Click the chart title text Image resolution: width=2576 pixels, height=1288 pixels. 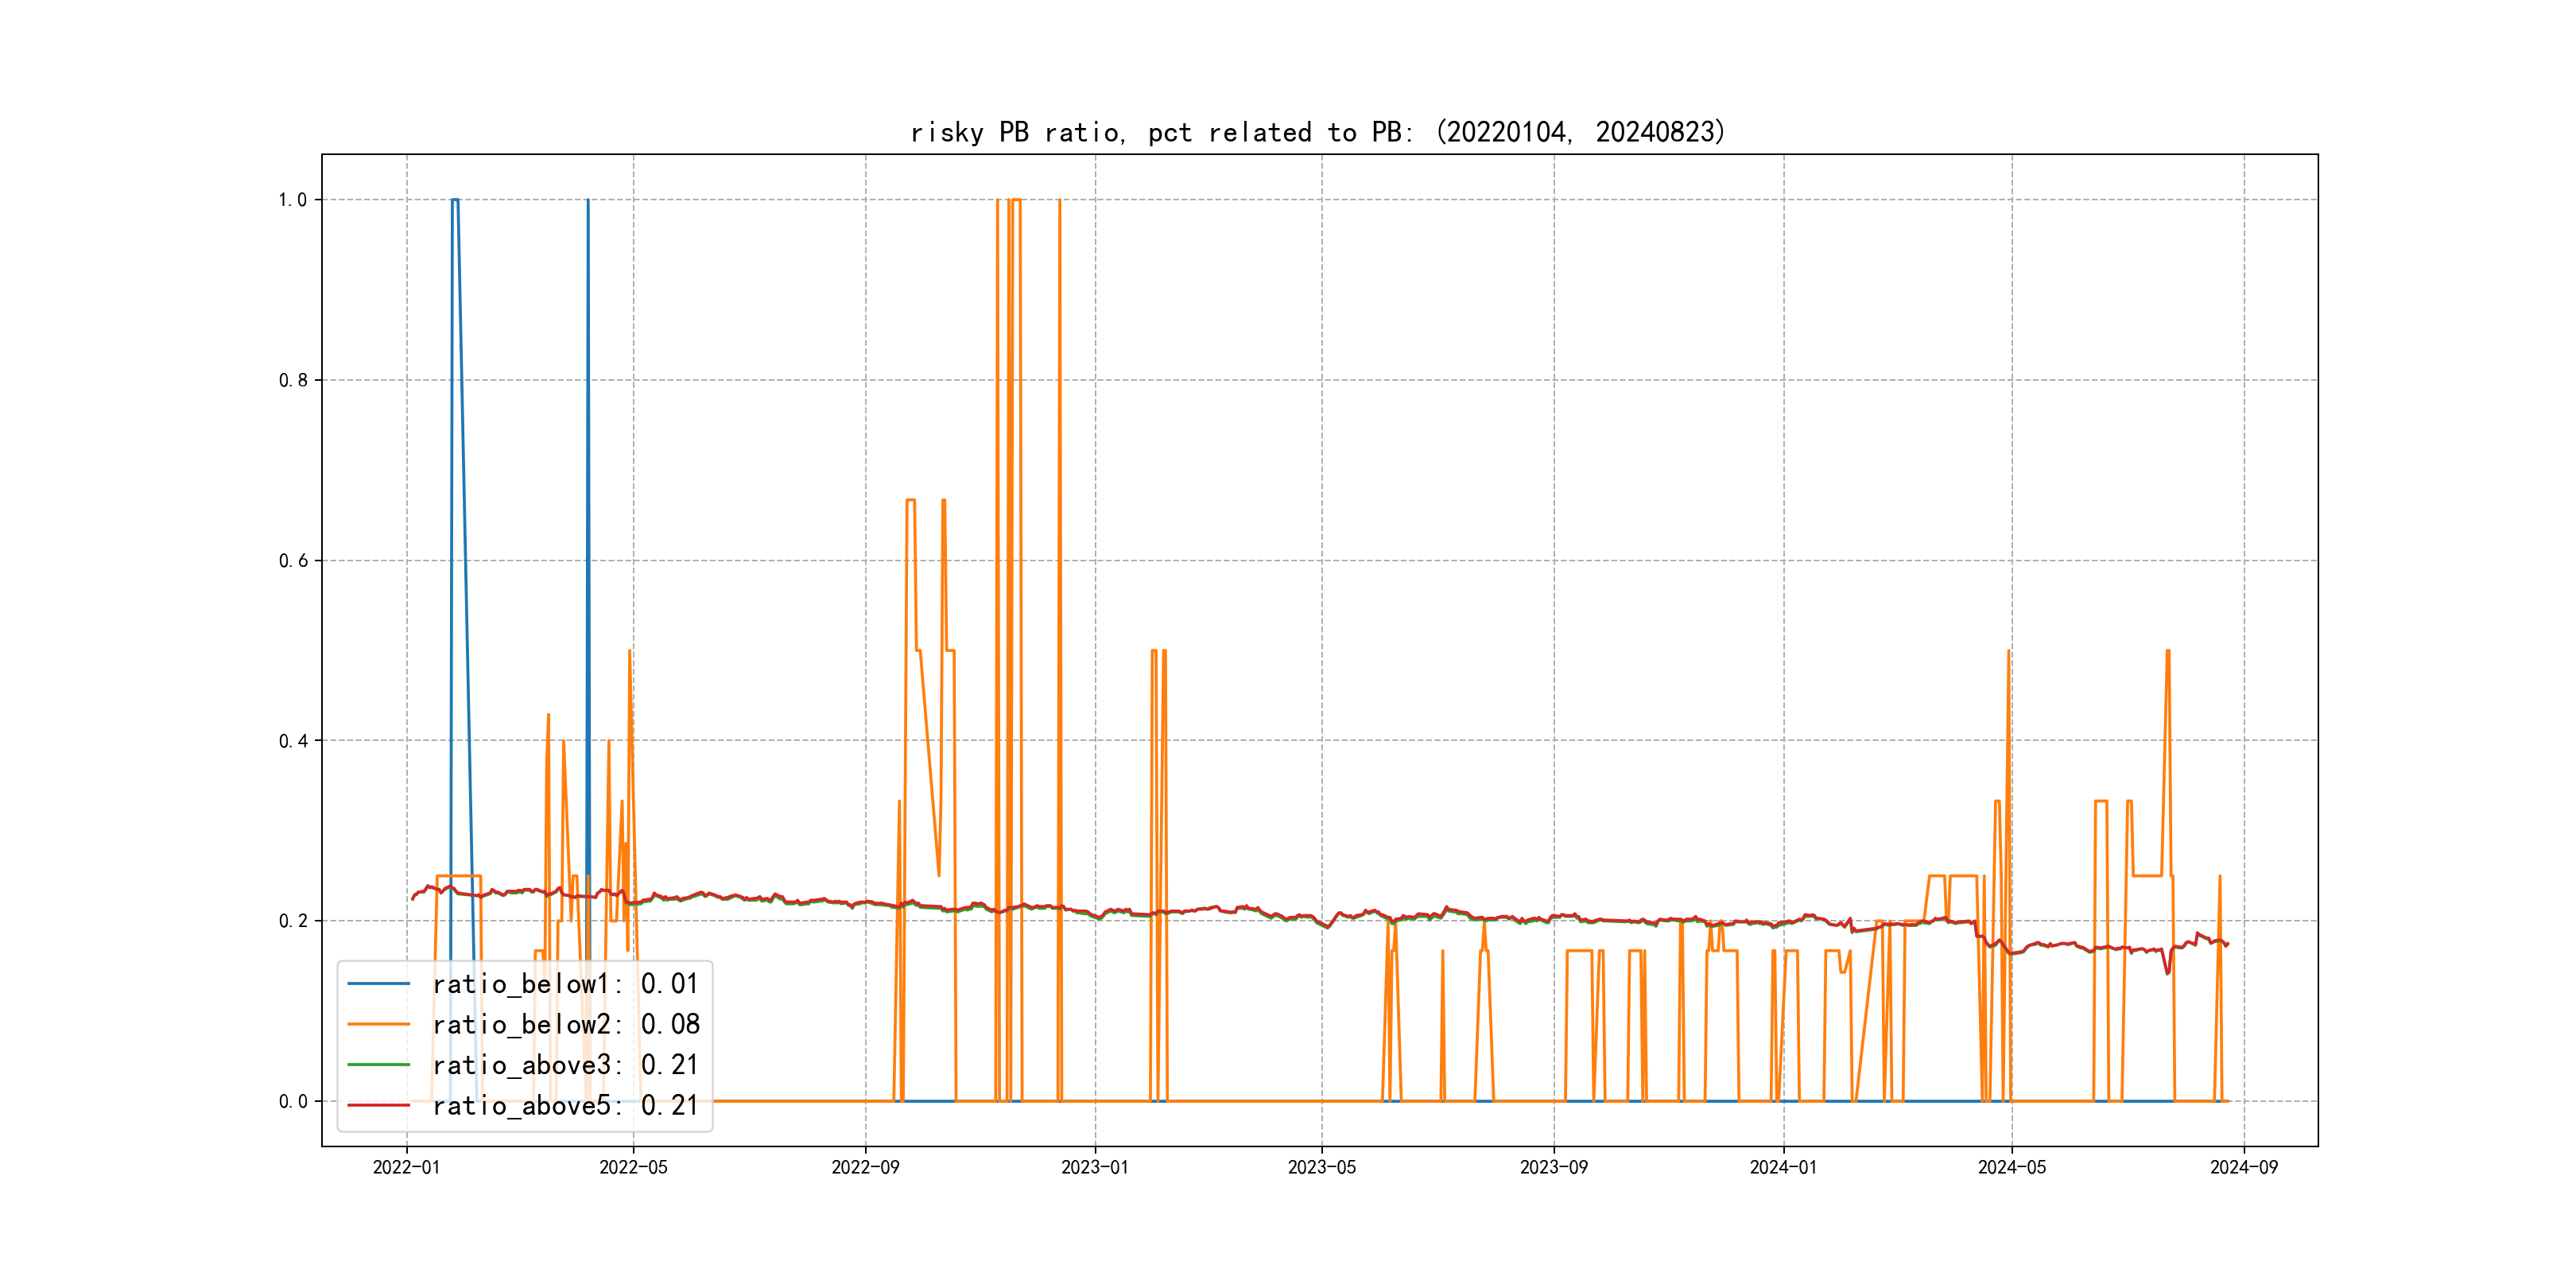1318,132
